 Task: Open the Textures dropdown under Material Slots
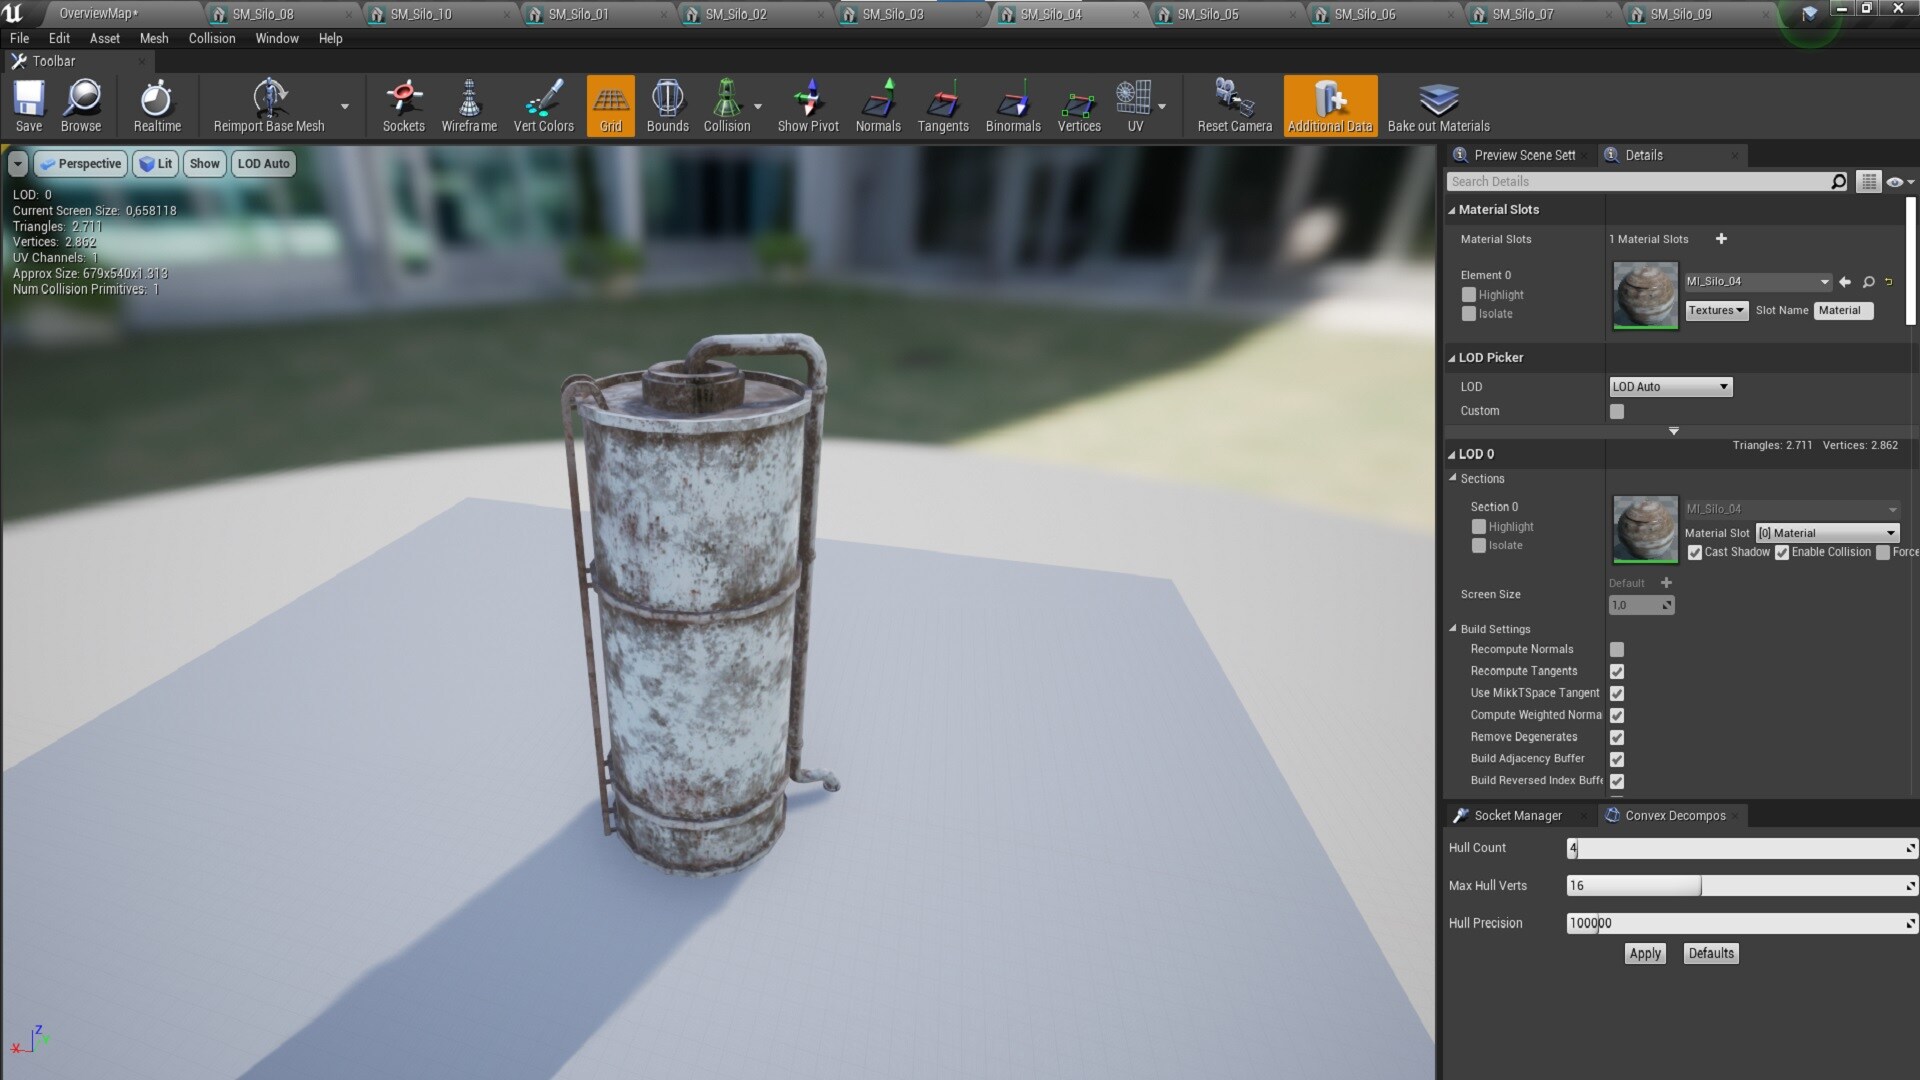click(1714, 310)
